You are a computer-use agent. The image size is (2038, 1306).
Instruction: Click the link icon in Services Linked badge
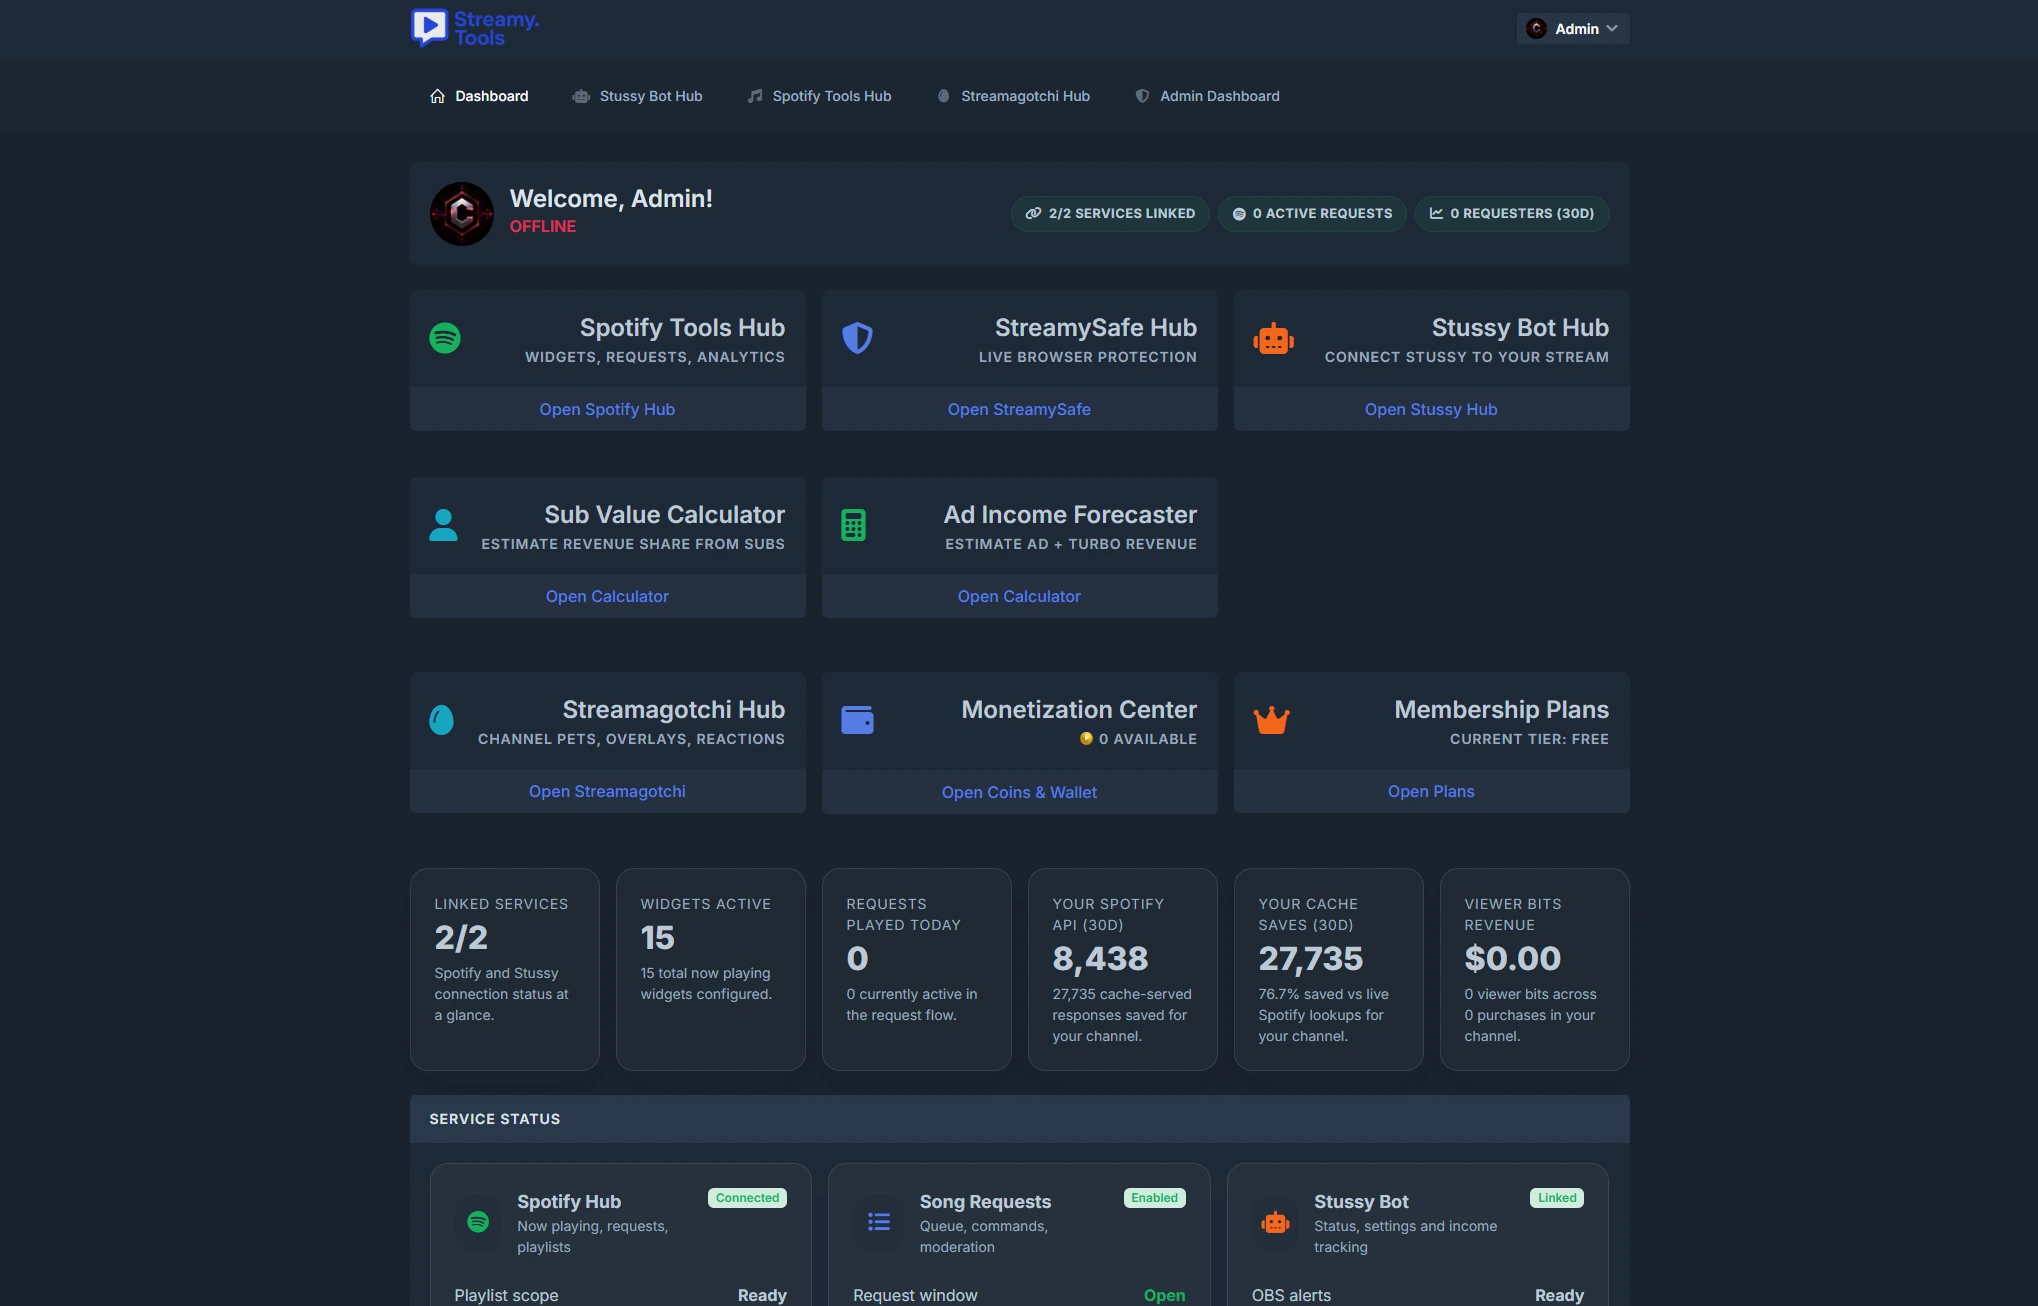pos(1033,214)
